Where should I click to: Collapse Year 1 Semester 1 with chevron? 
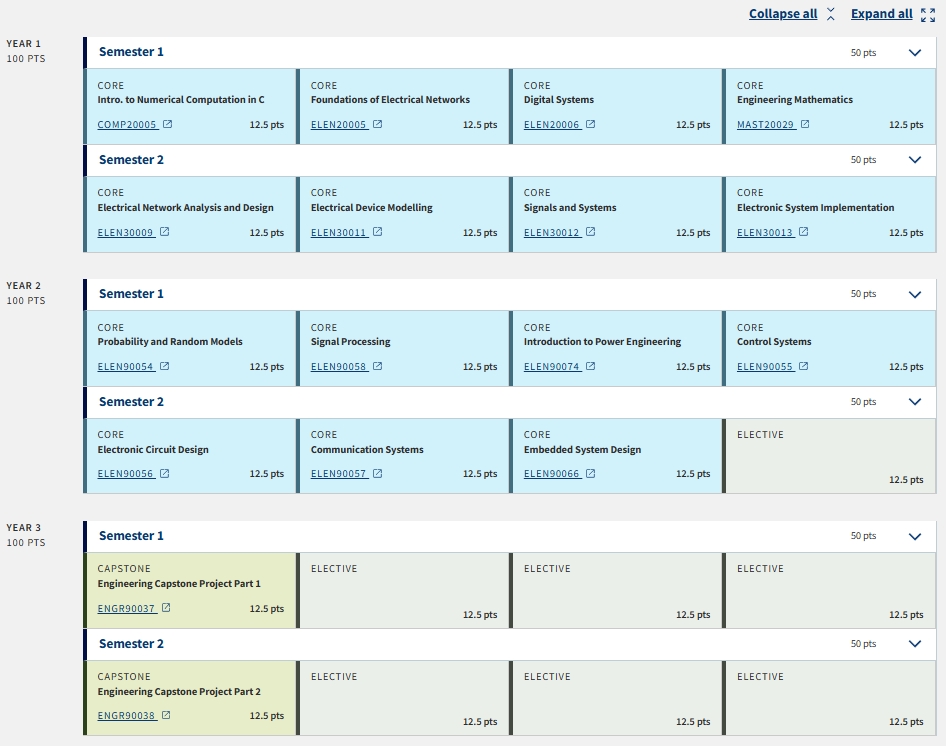[914, 53]
